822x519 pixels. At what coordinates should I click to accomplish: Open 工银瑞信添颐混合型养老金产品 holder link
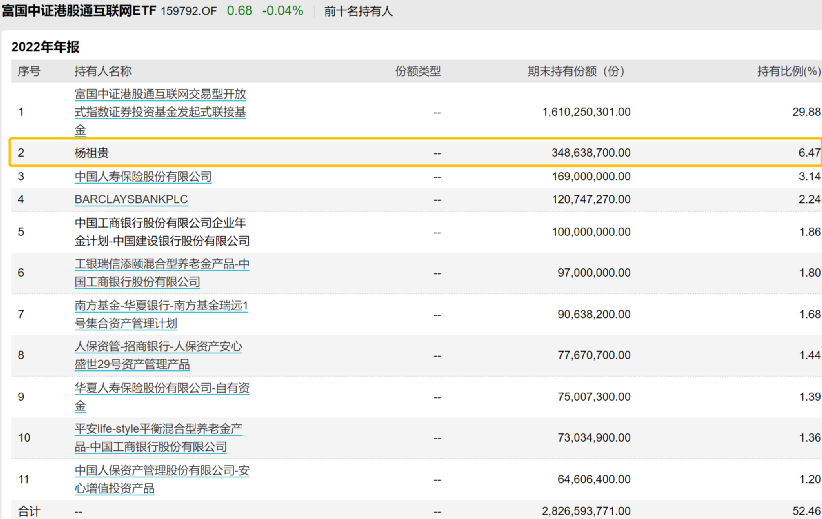pos(162,273)
